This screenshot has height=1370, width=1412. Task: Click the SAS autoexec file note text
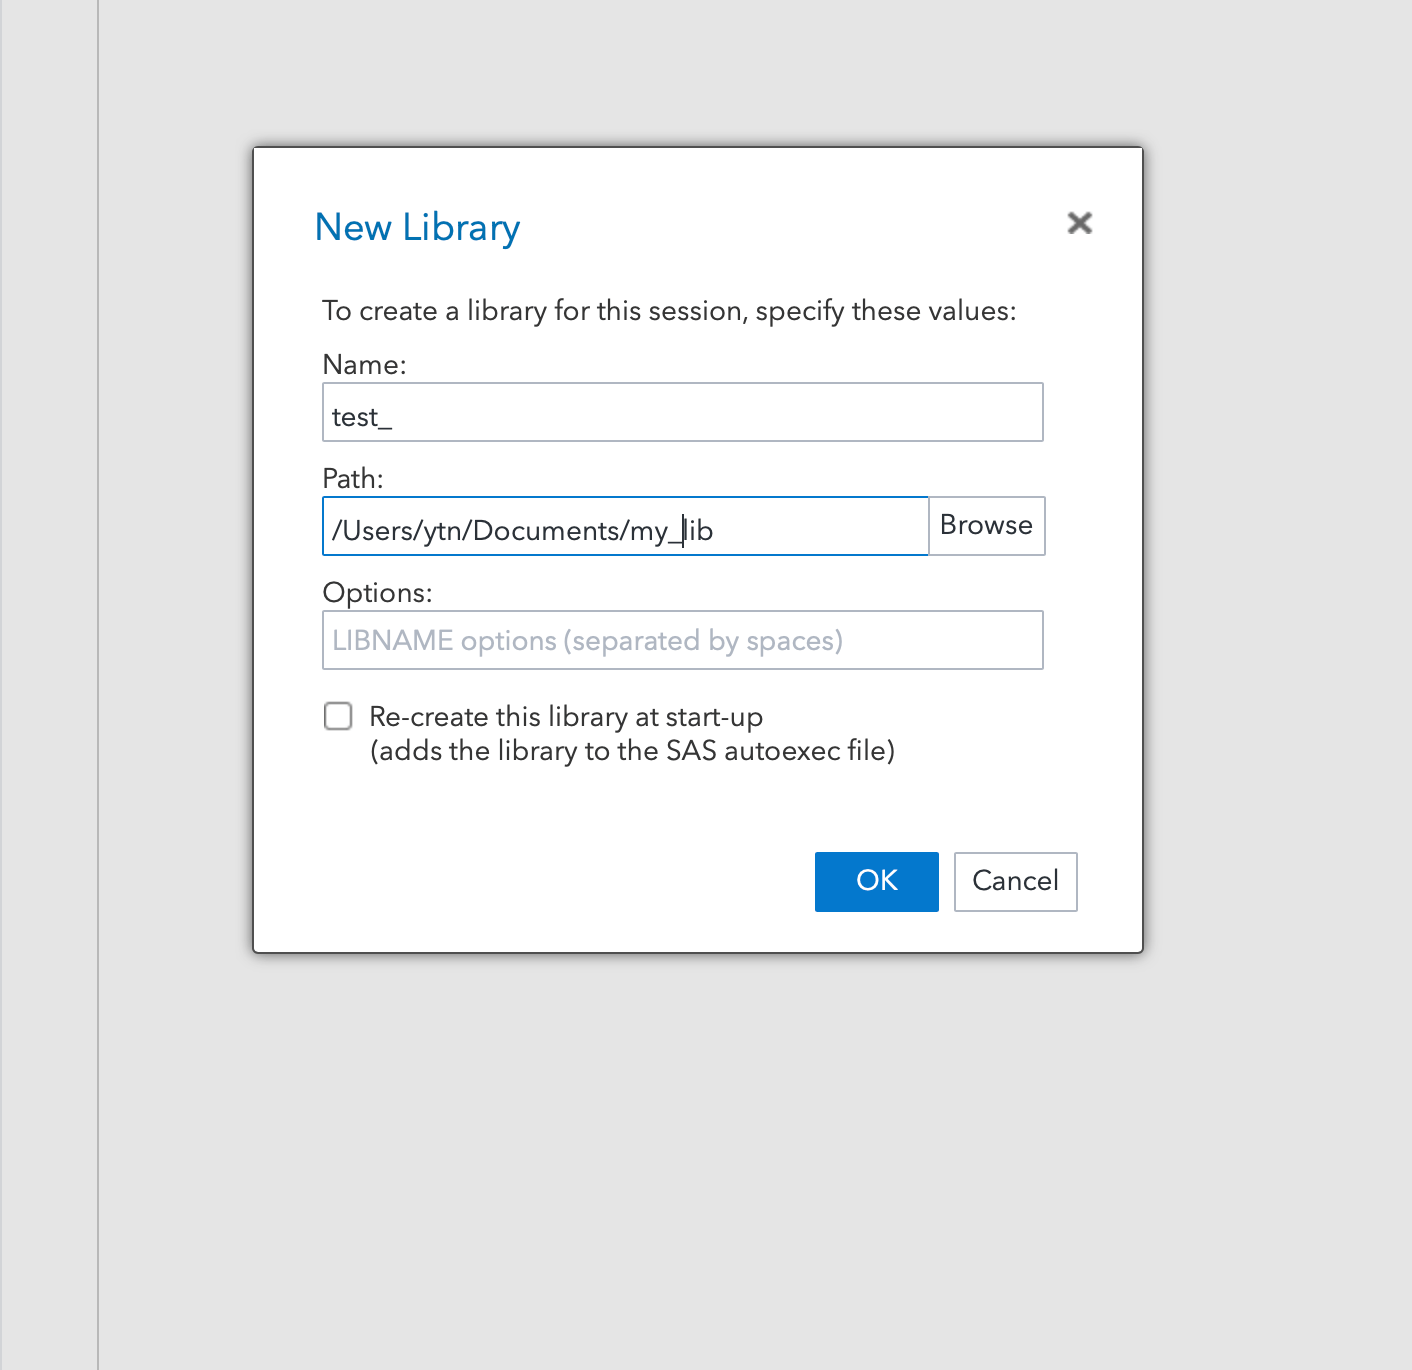click(632, 751)
